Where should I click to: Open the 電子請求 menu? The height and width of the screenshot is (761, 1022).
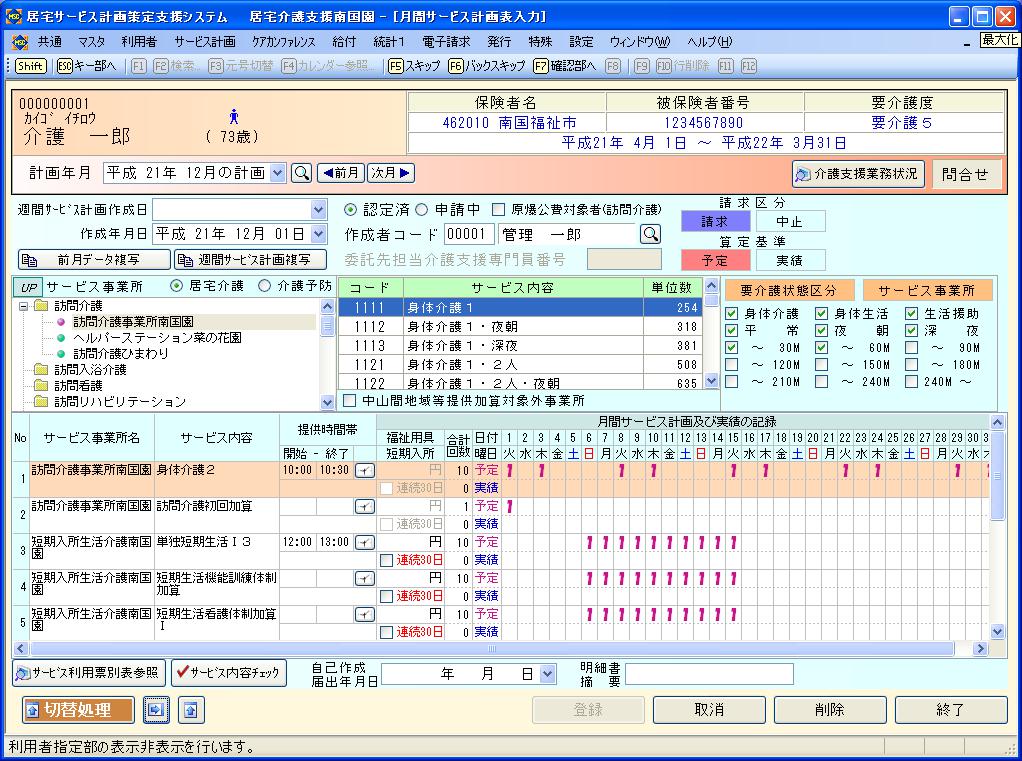446,42
